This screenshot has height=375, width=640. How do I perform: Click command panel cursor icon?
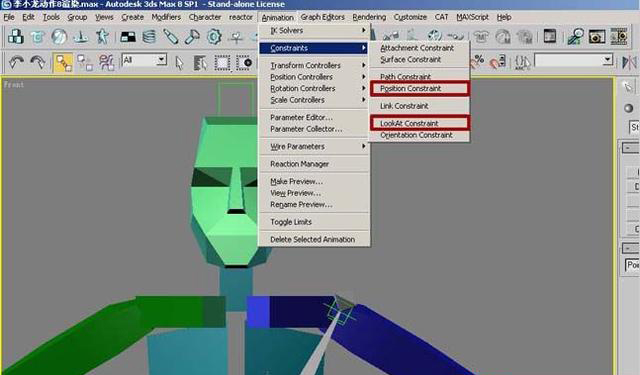(x=628, y=87)
